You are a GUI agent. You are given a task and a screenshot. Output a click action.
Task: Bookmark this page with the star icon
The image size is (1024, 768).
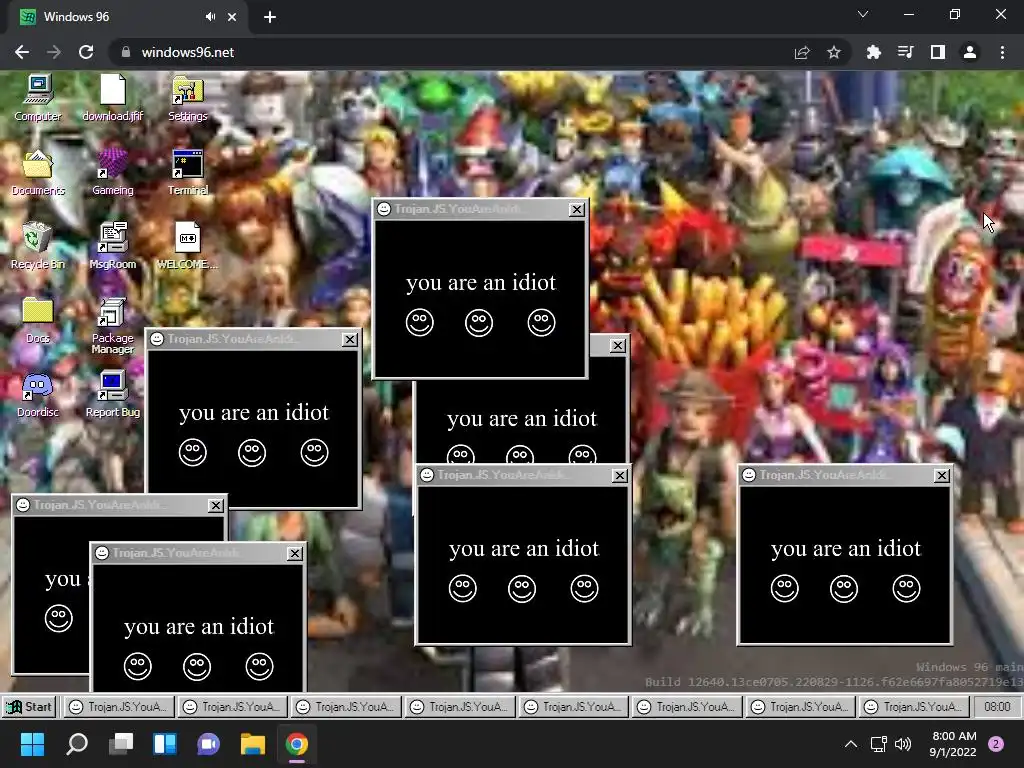point(834,52)
